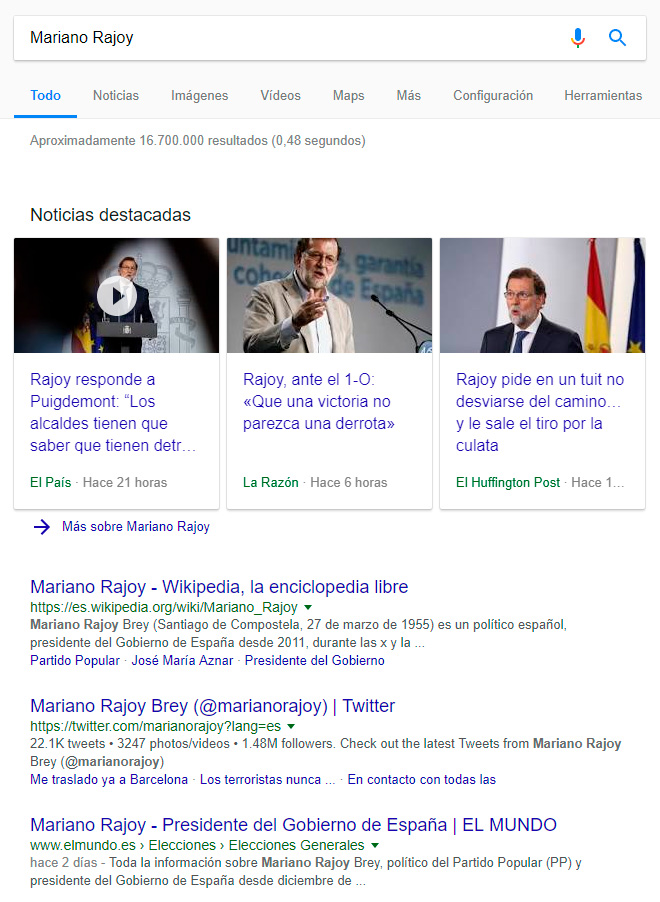
Task: Click the voice search microphone icon
Action: (x=578, y=38)
